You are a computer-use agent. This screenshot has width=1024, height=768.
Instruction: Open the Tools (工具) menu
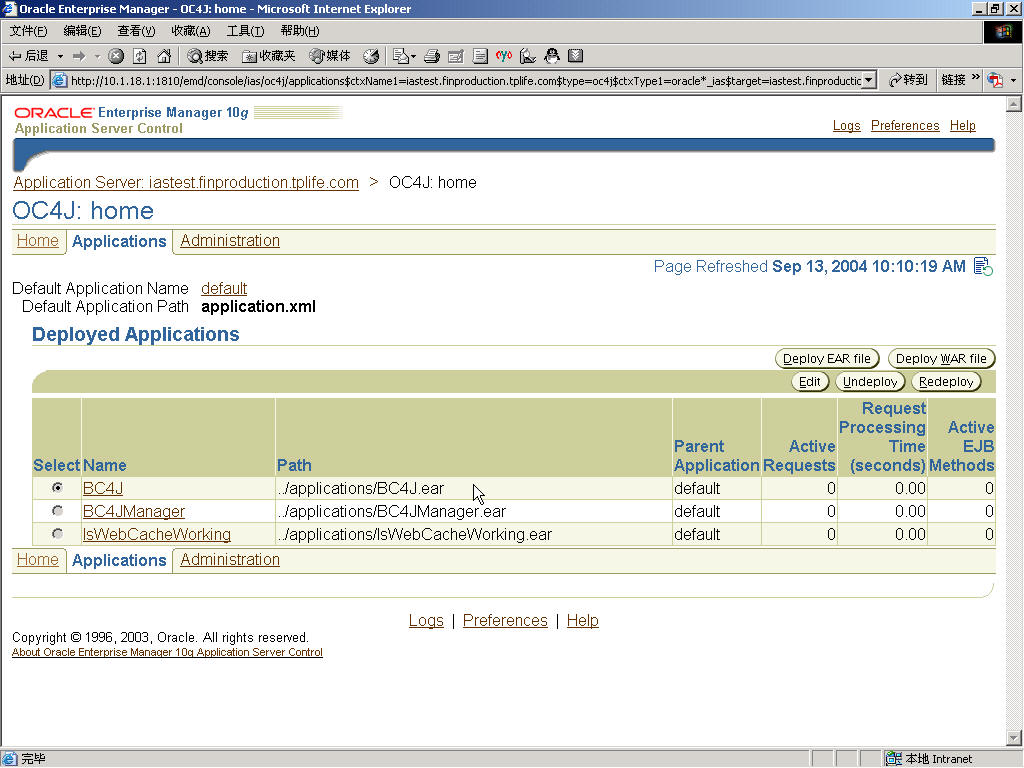(245, 31)
